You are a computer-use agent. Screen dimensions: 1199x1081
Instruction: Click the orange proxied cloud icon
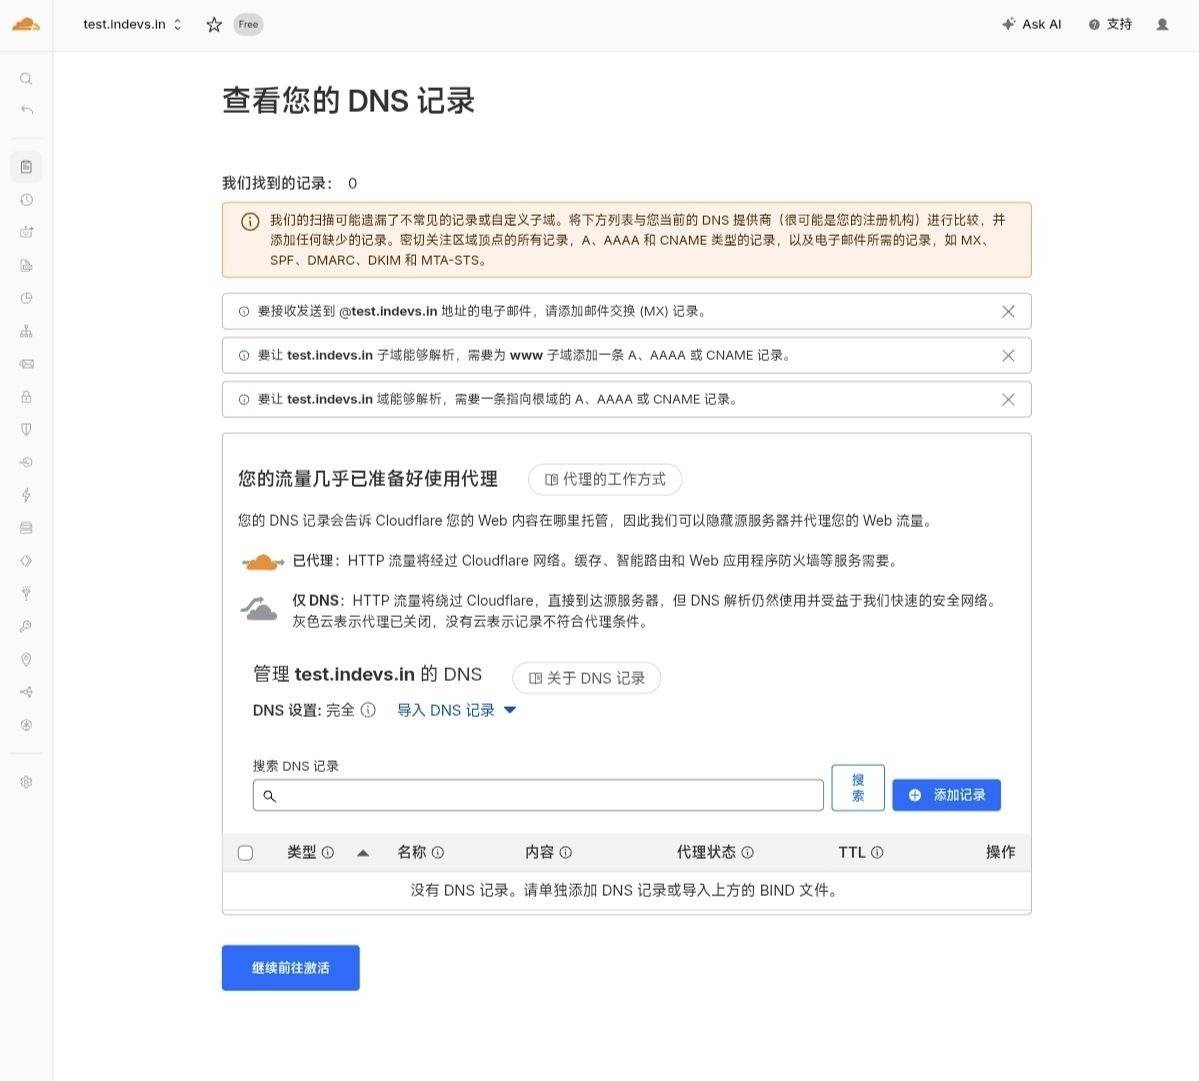[x=262, y=562]
